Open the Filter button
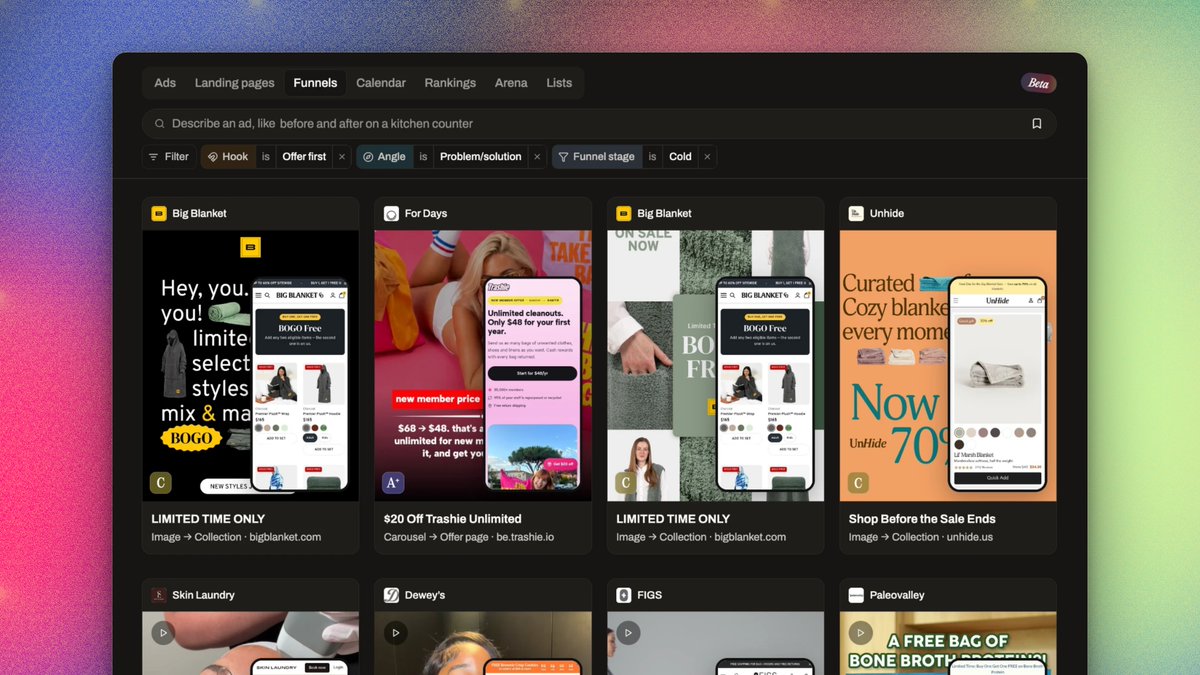1200x675 pixels. 168,157
